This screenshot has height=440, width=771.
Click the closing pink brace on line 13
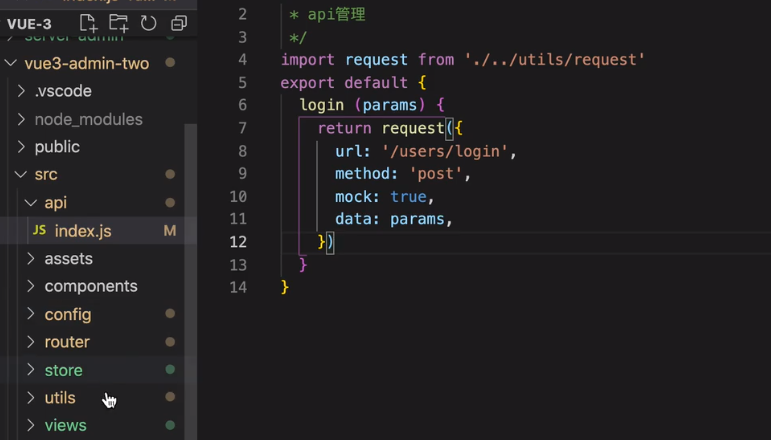pos(303,264)
